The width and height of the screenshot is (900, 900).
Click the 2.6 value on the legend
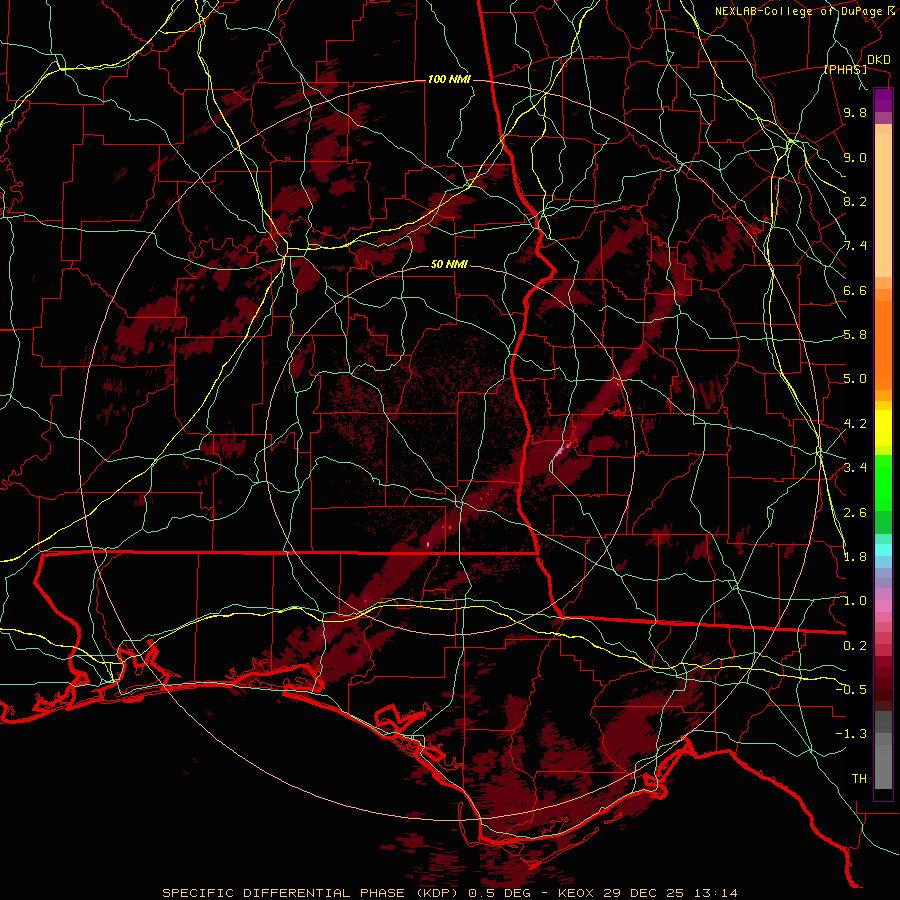pyautogui.click(x=855, y=512)
